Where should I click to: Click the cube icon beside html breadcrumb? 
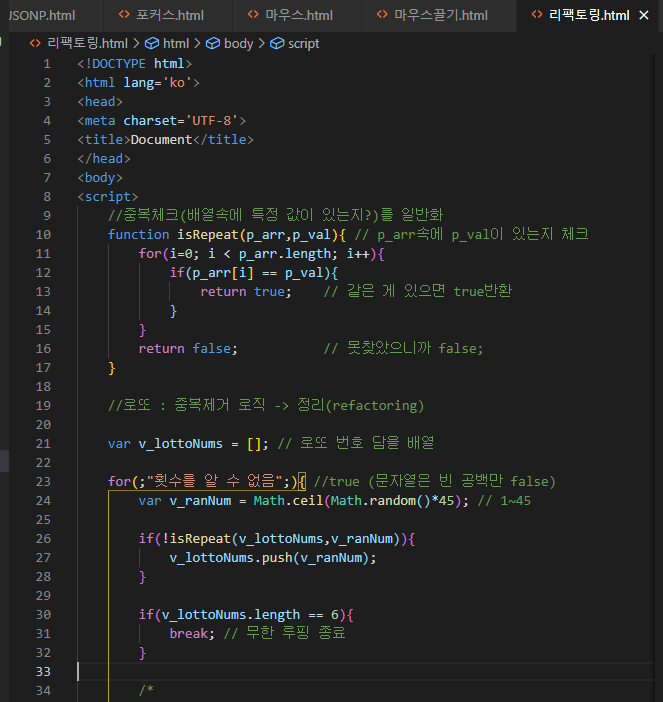[x=152, y=44]
